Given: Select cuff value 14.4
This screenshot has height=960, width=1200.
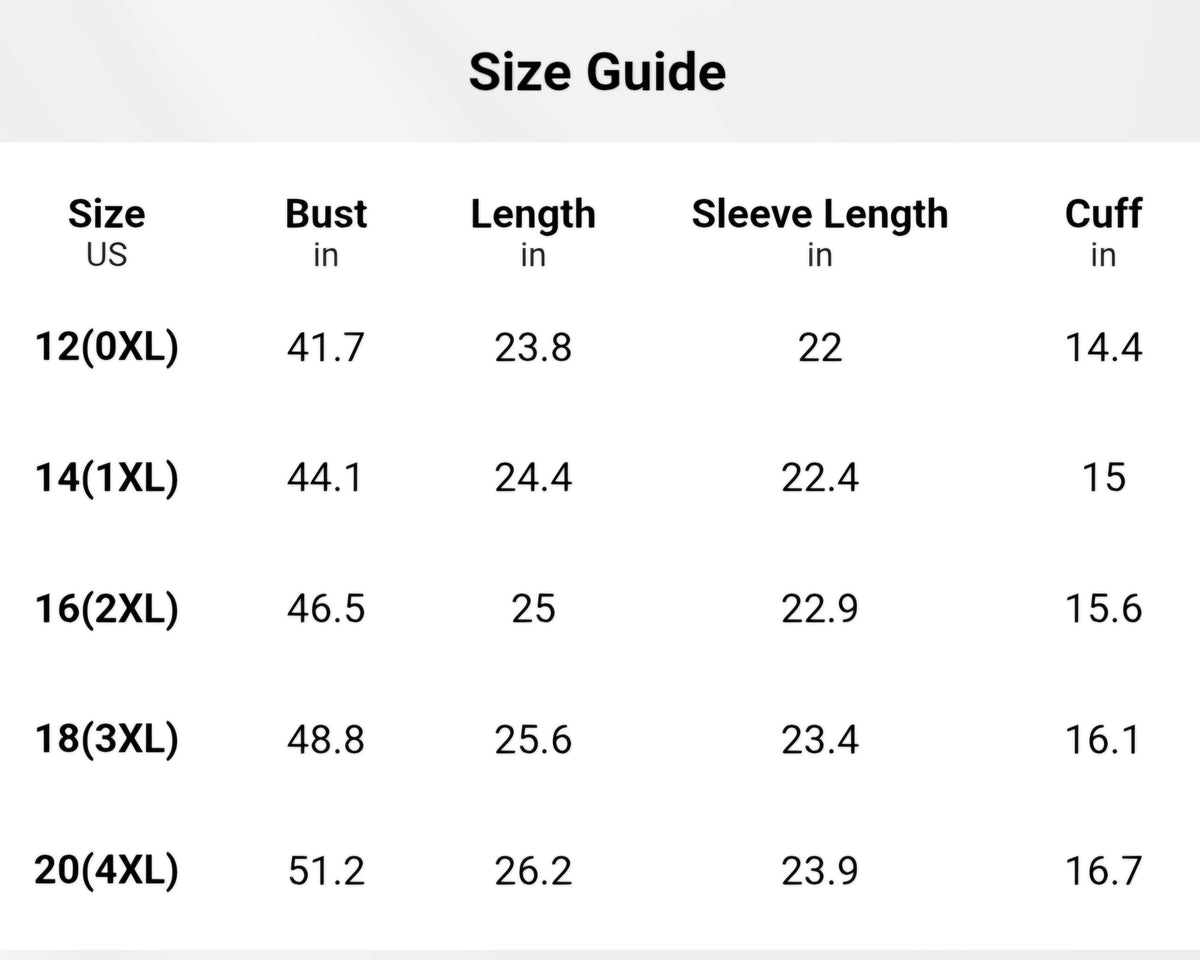Looking at the screenshot, I should tap(1103, 348).
